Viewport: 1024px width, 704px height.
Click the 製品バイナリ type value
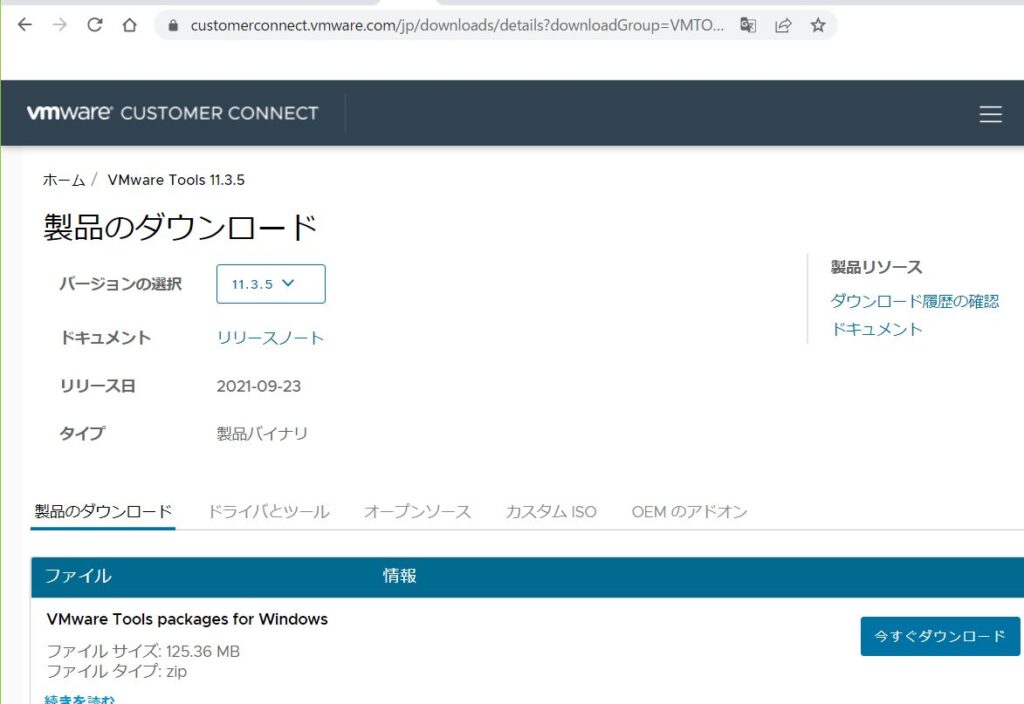(x=261, y=433)
